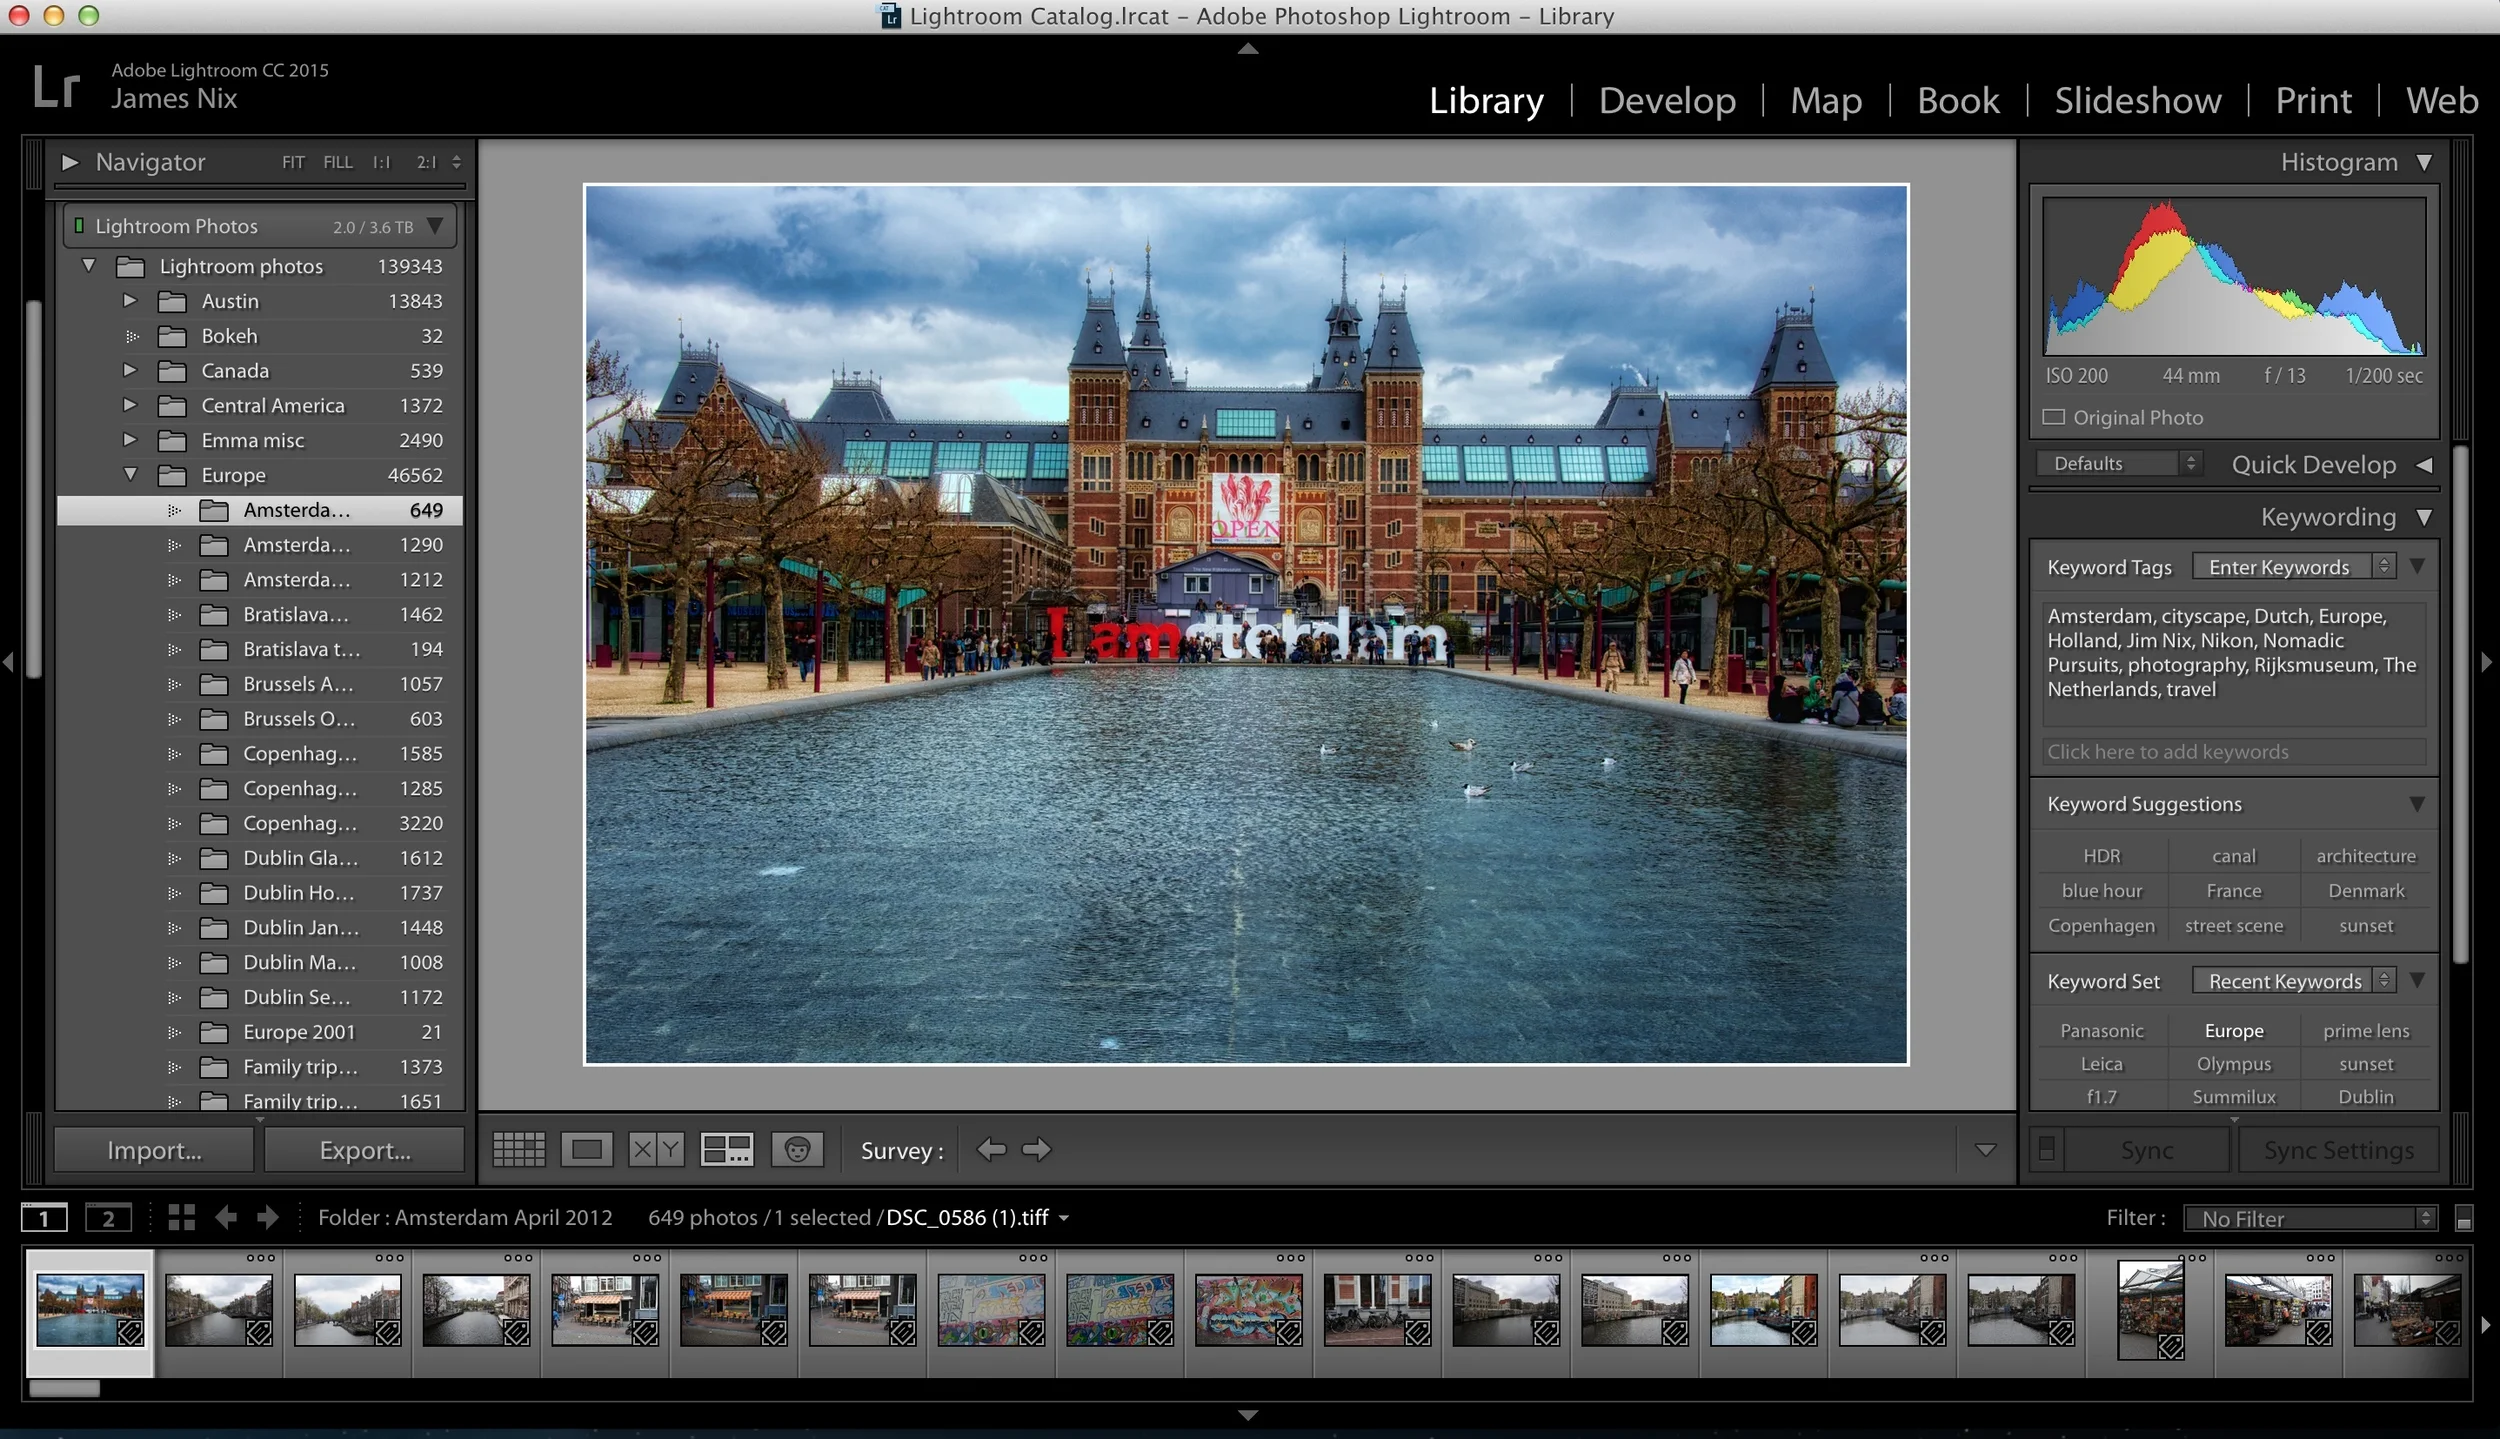Select Survey view icon in toolbar
2500x1439 pixels.
pyautogui.click(x=726, y=1150)
